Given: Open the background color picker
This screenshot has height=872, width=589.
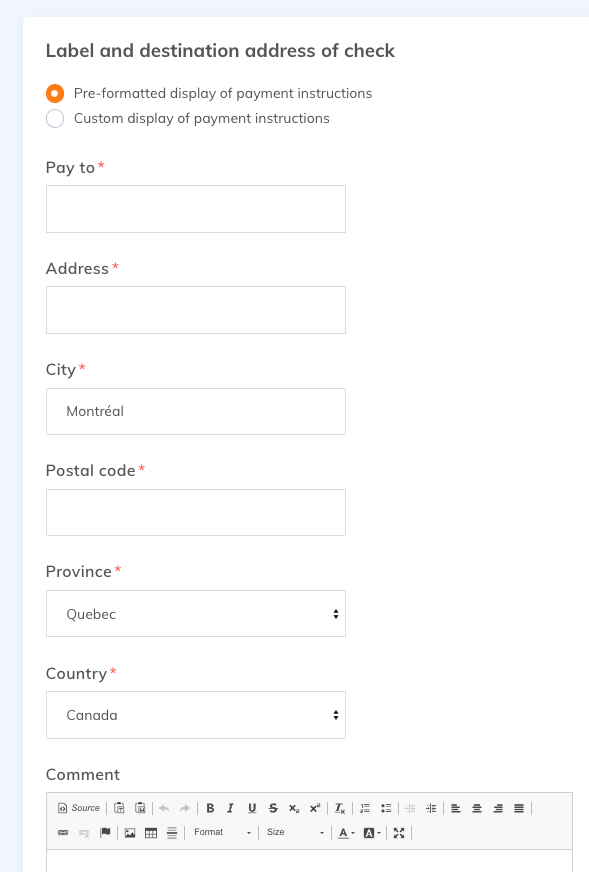Looking at the screenshot, I should click(x=372, y=833).
